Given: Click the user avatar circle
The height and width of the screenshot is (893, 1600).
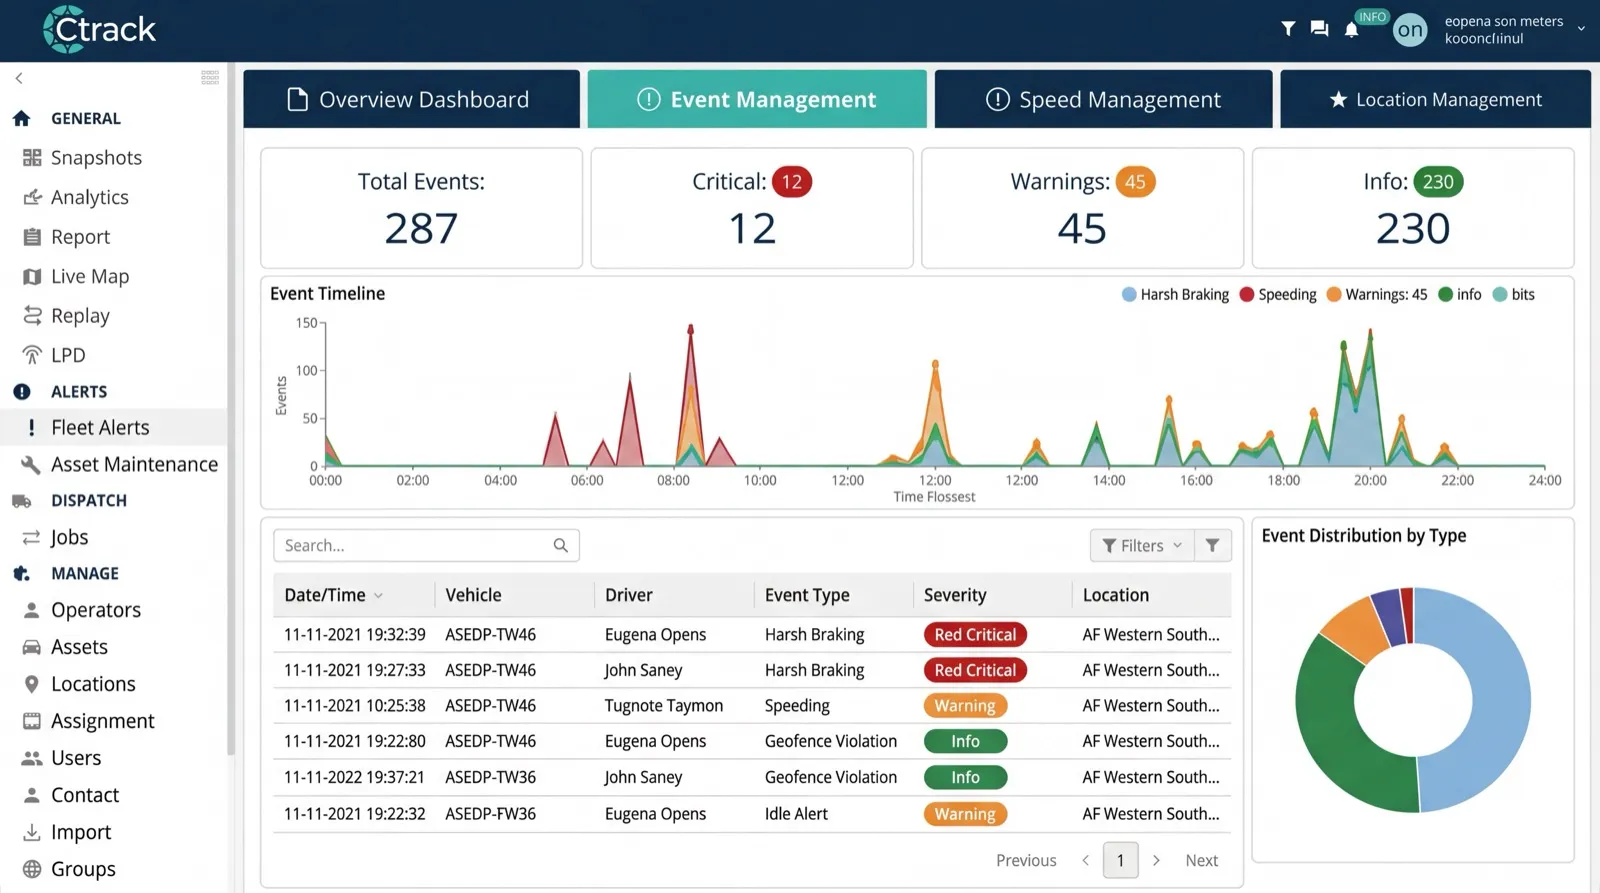Looking at the screenshot, I should tap(1410, 30).
